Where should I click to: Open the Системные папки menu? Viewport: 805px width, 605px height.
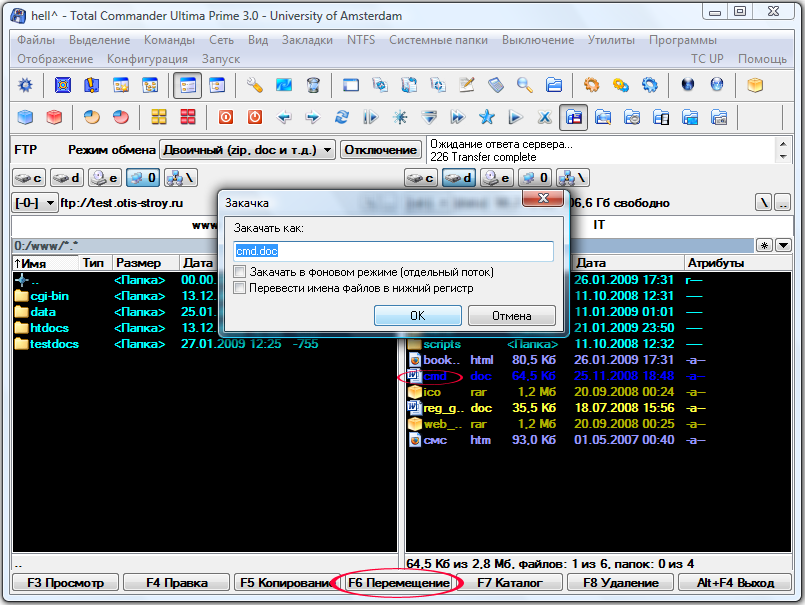(x=438, y=40)
